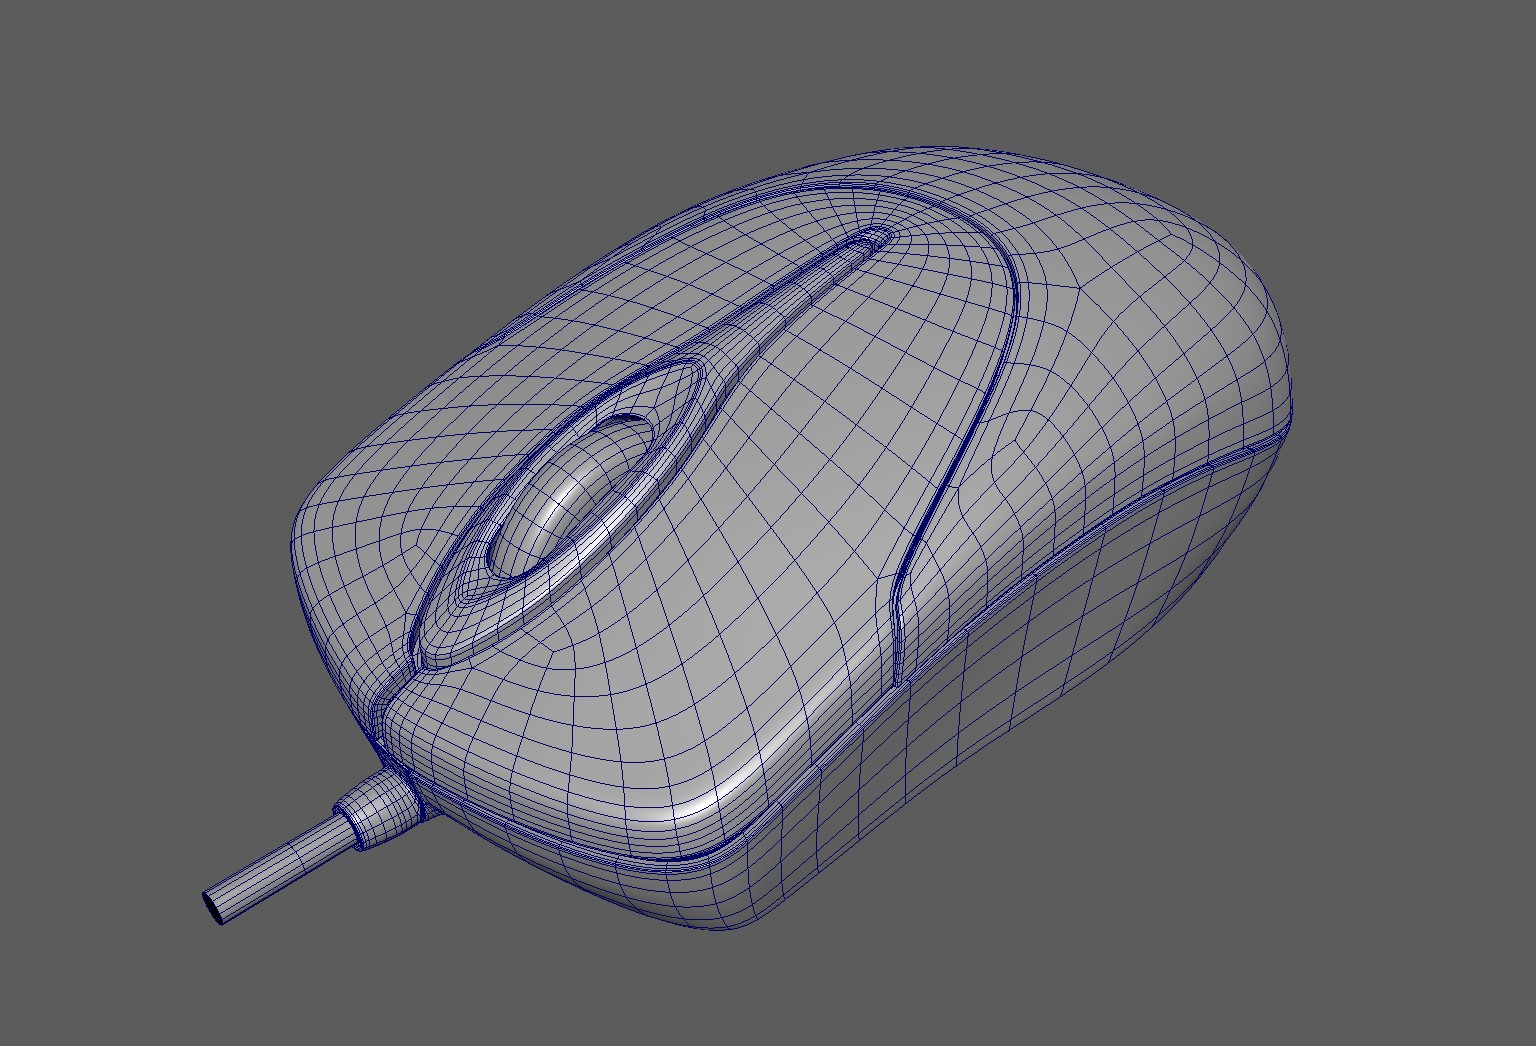Select the tip where the center groove ends

click(880, 236)
